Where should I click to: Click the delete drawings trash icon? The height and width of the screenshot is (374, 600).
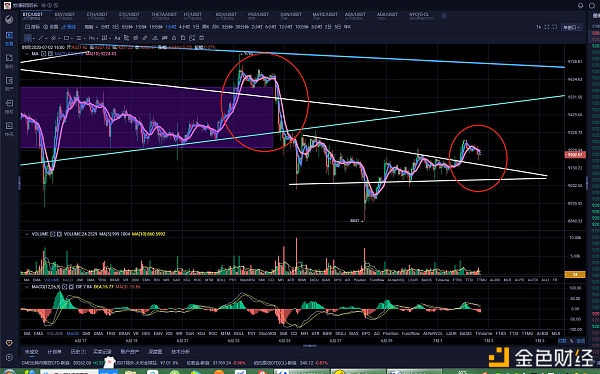201,38
